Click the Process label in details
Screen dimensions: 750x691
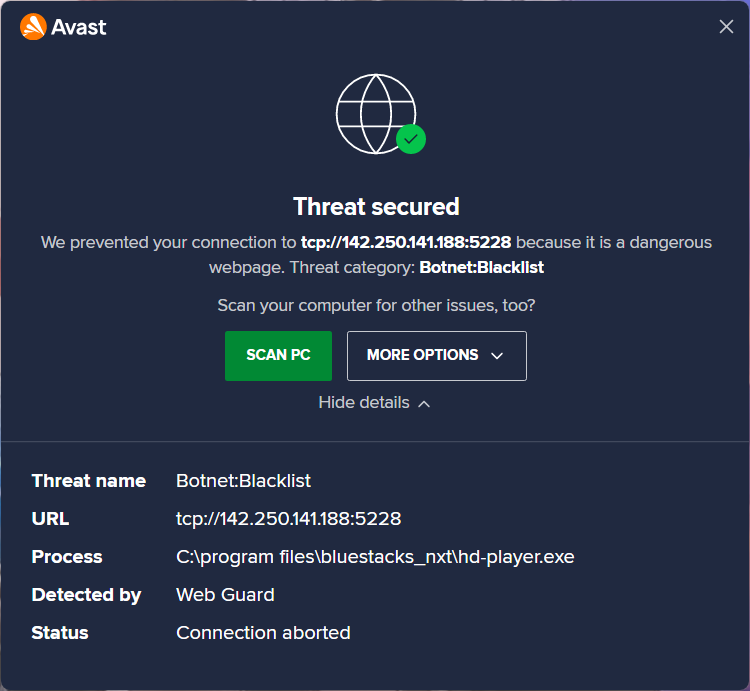pyautogui.click(x=67, y=557)
